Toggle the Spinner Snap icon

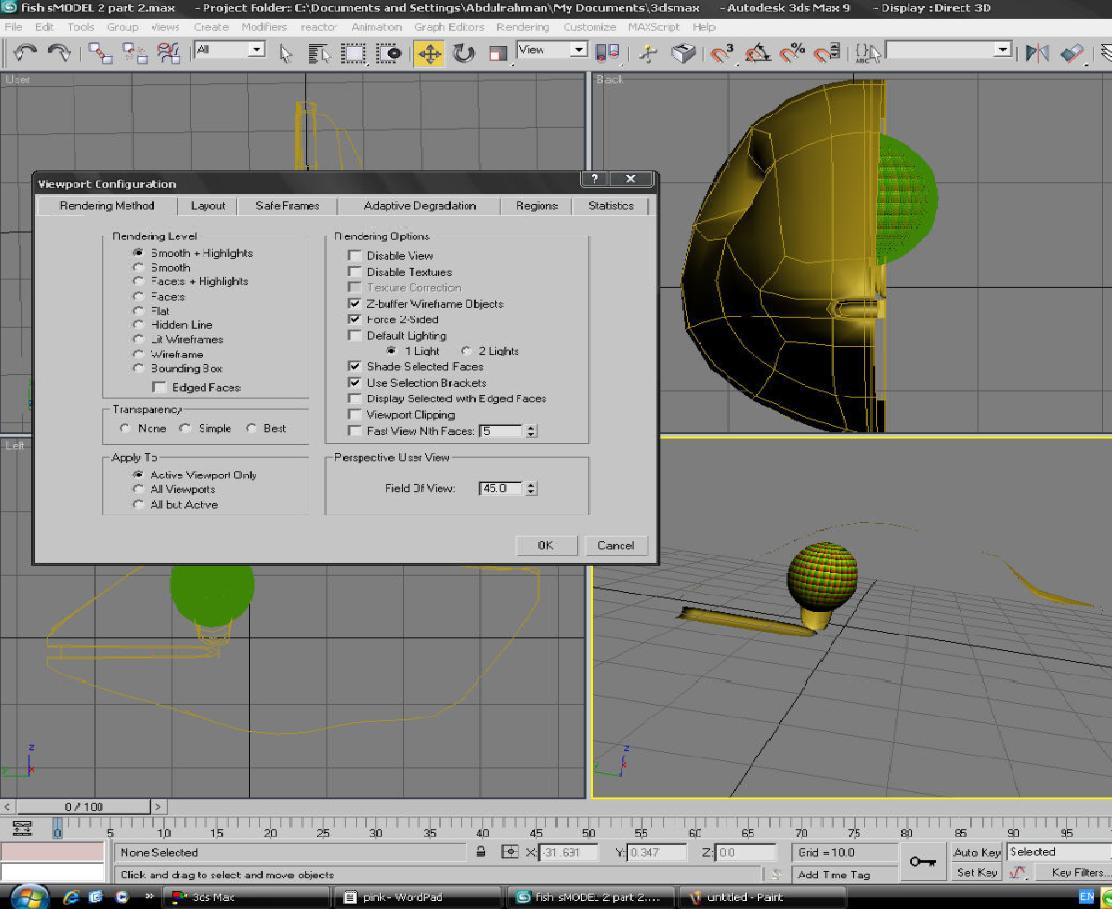[827, 54]
